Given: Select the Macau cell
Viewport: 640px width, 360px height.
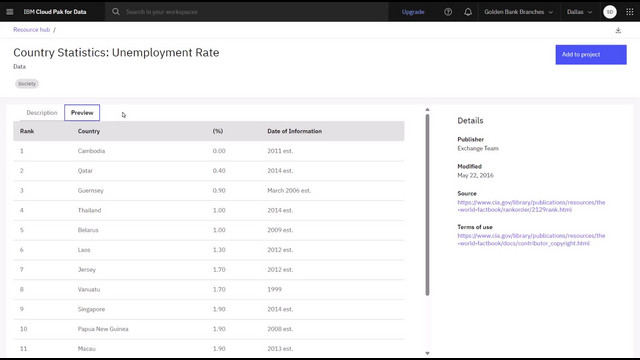Looking at the screenshot, I should pyautogui.click(x=87, y=349).
